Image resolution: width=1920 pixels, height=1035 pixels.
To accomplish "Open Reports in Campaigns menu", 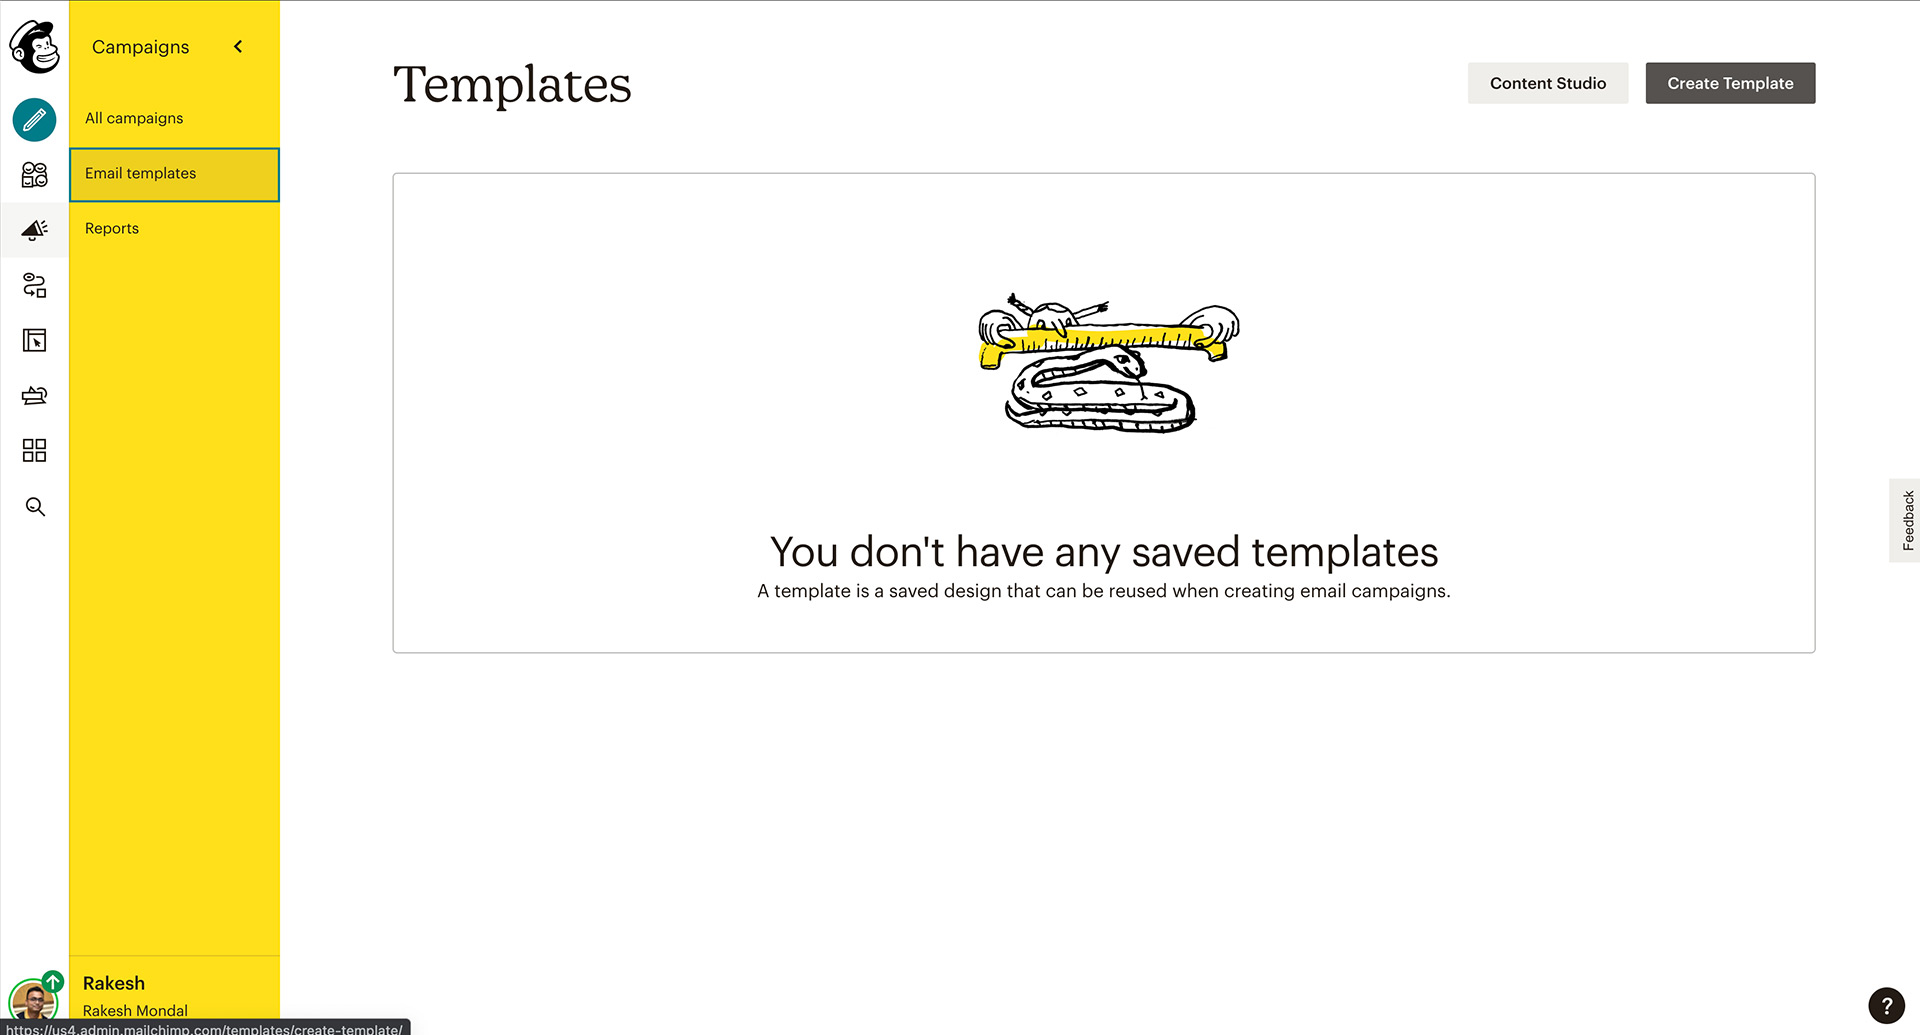I will (112, 229).
